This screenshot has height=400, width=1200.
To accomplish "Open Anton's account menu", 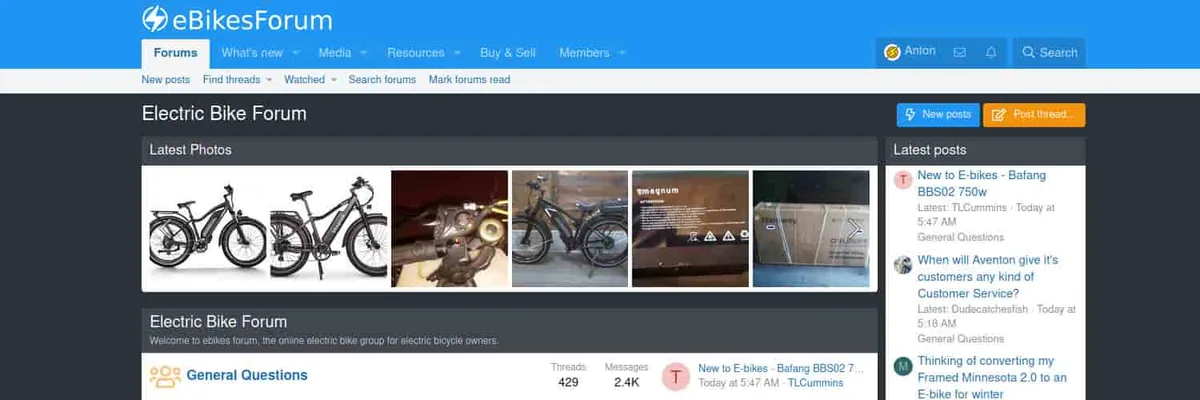I will click(x=910, y=52).
